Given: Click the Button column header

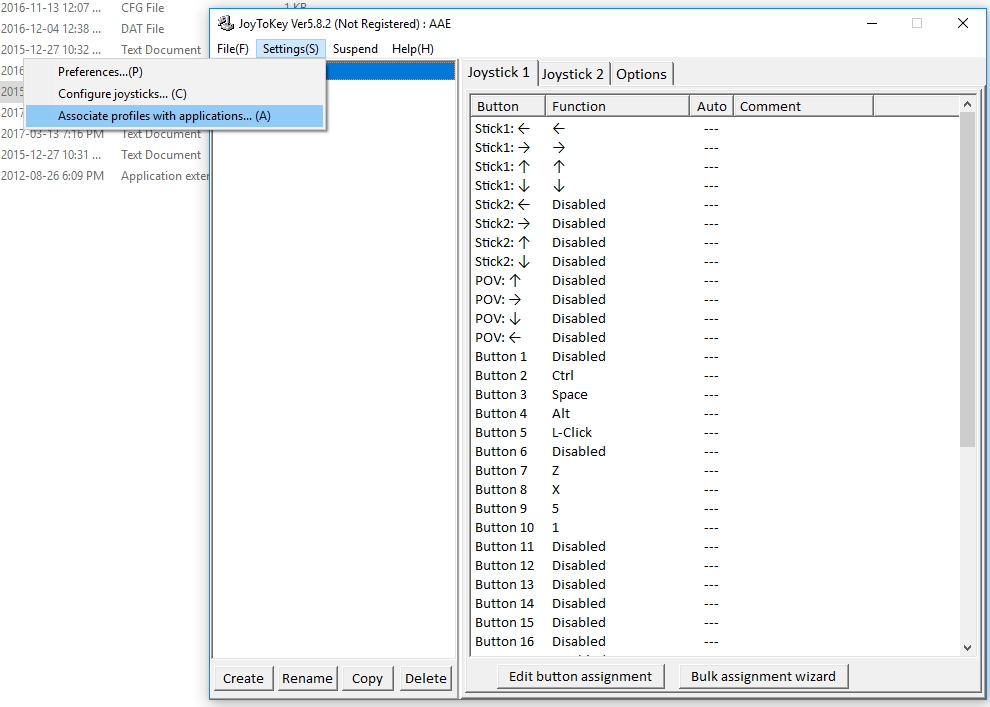Looking at the screenshot, I should 508,107.
